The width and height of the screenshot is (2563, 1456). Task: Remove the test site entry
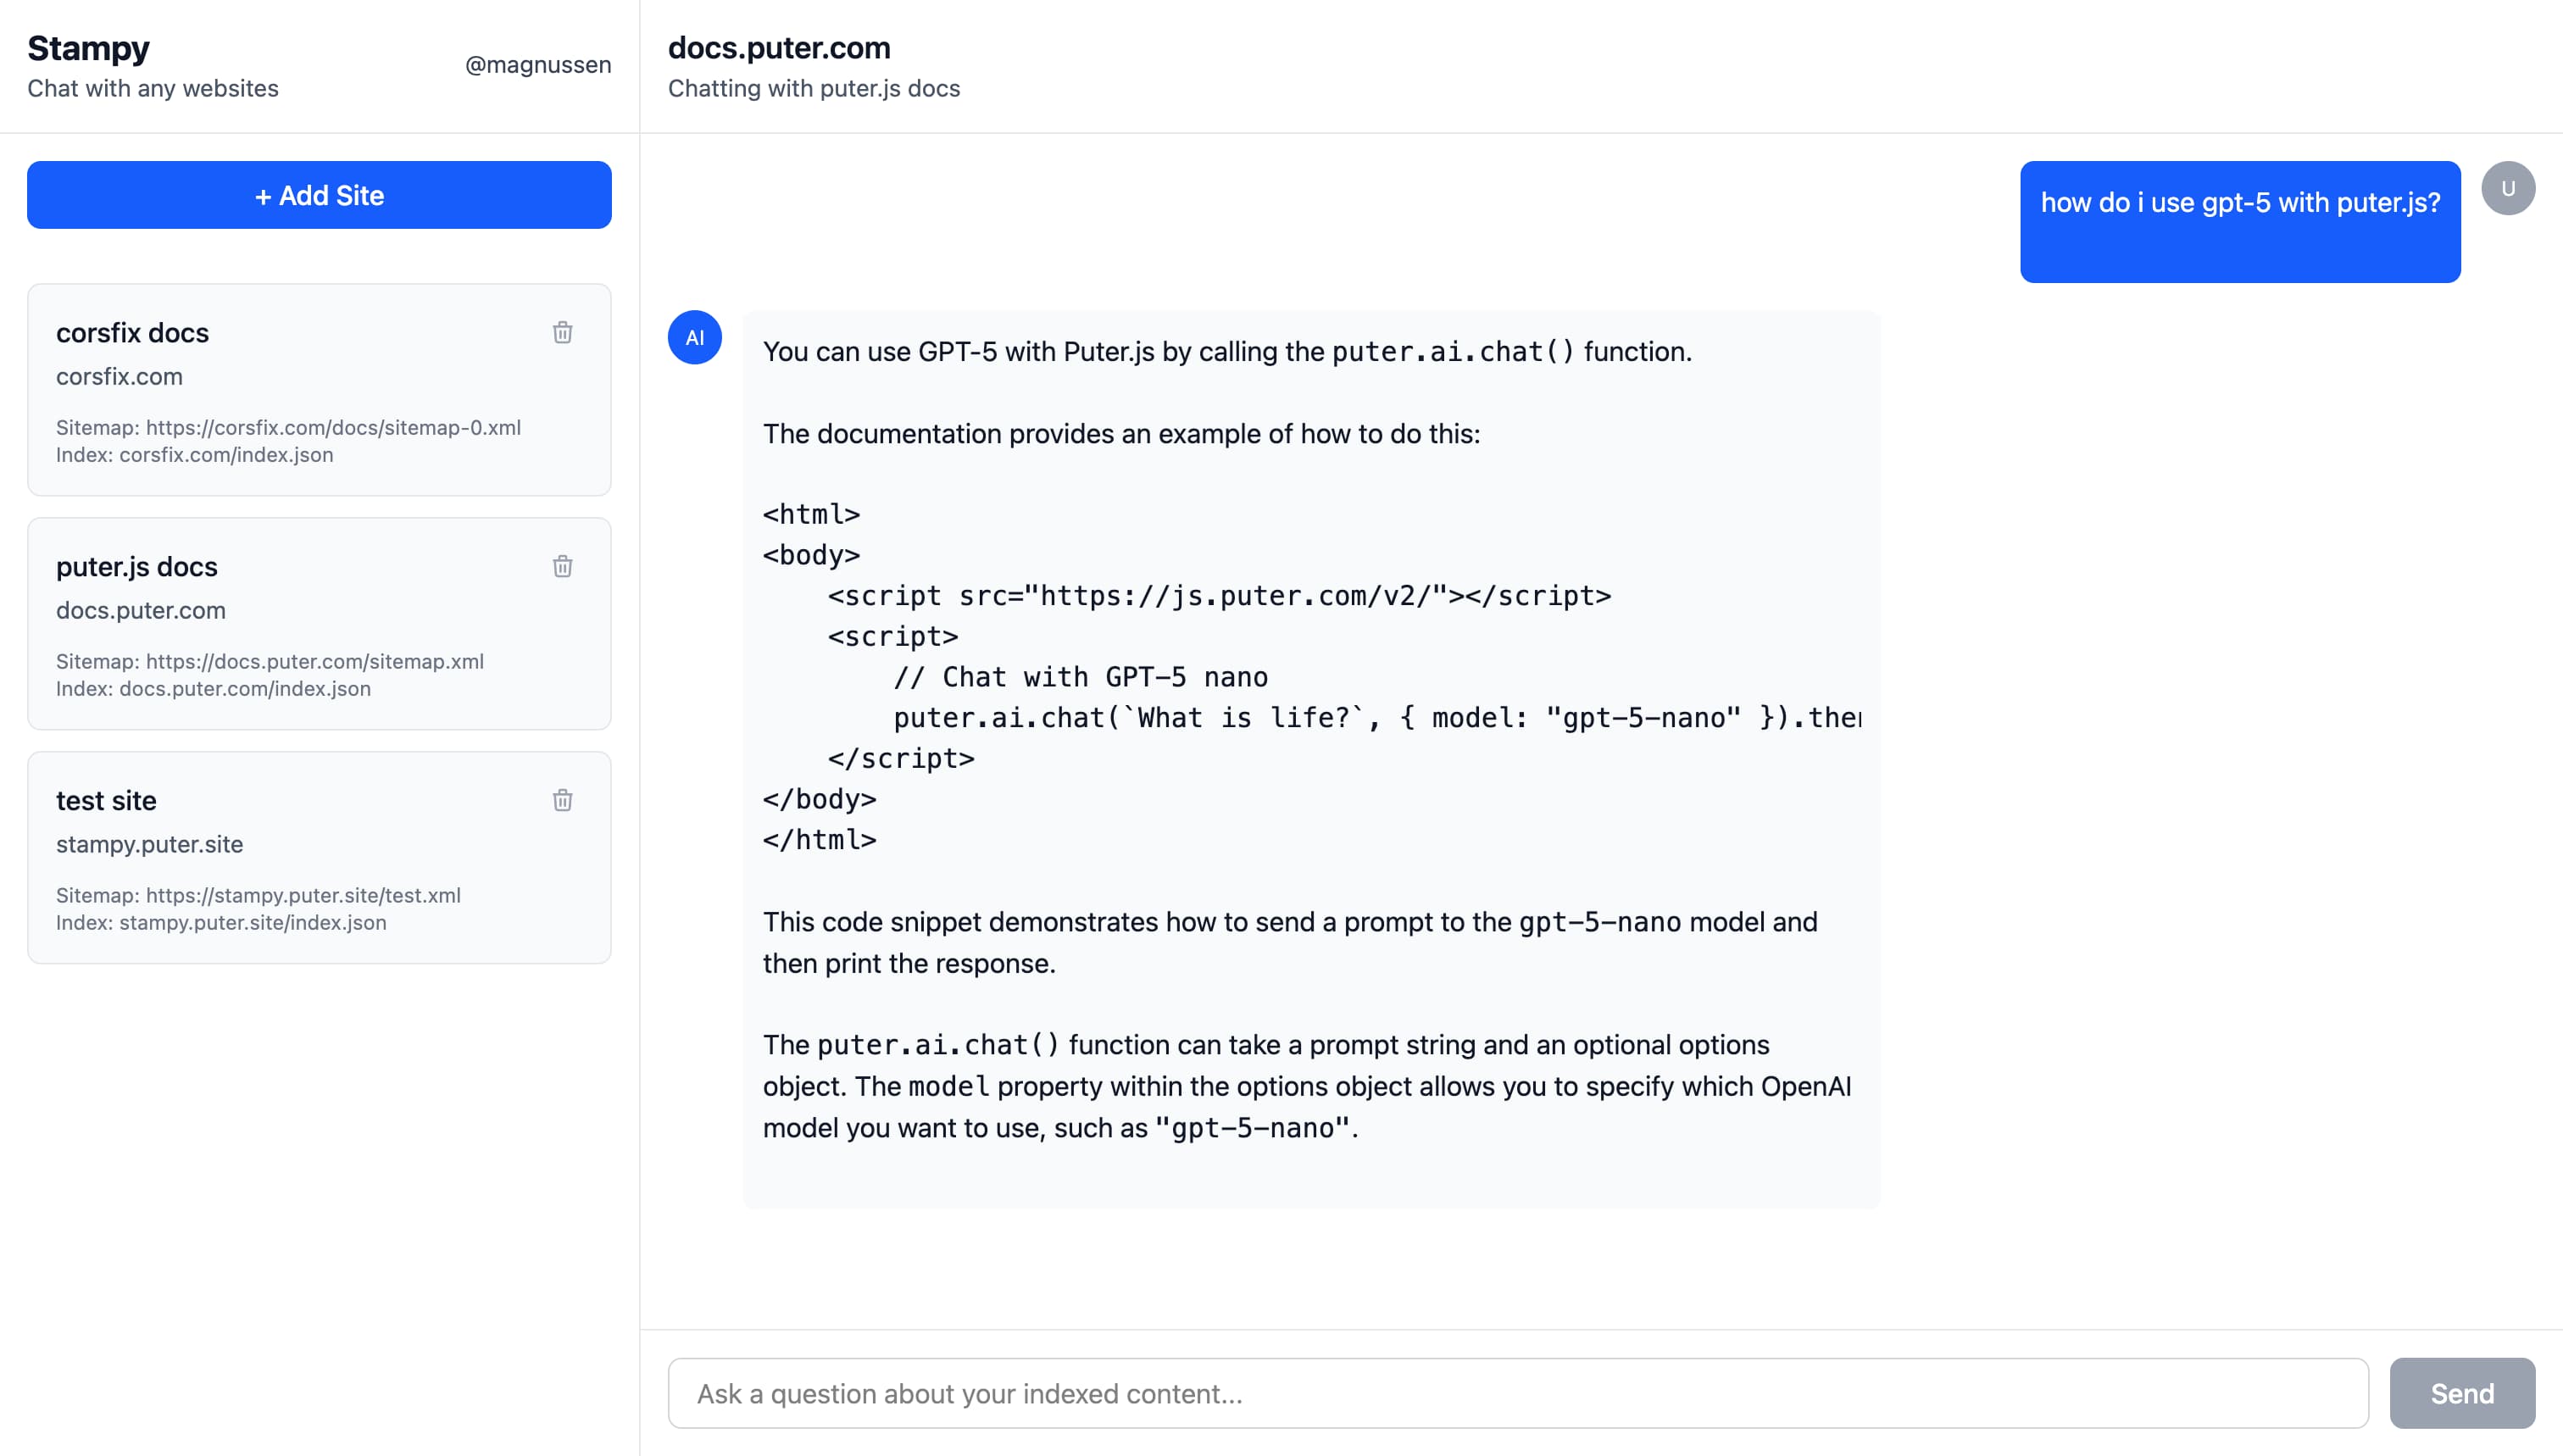[x=562, y=800]
